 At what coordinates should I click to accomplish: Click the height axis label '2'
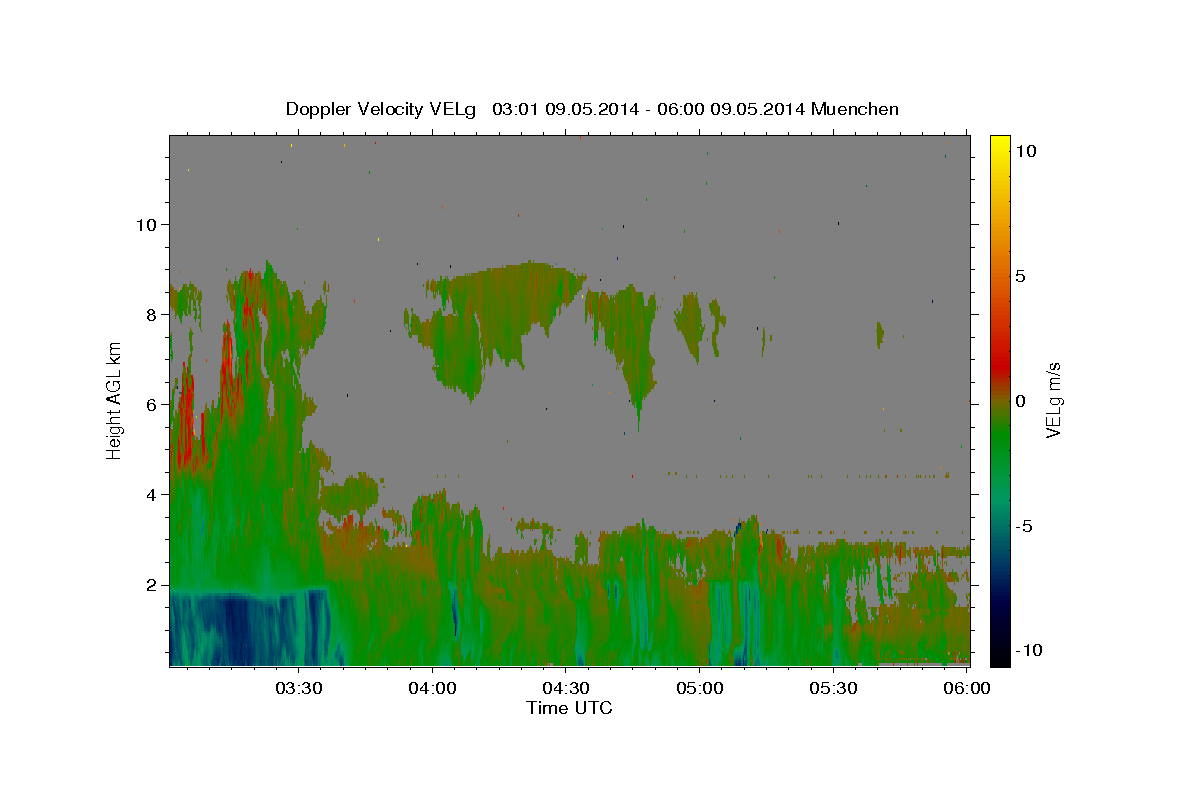tap(152, 584)
